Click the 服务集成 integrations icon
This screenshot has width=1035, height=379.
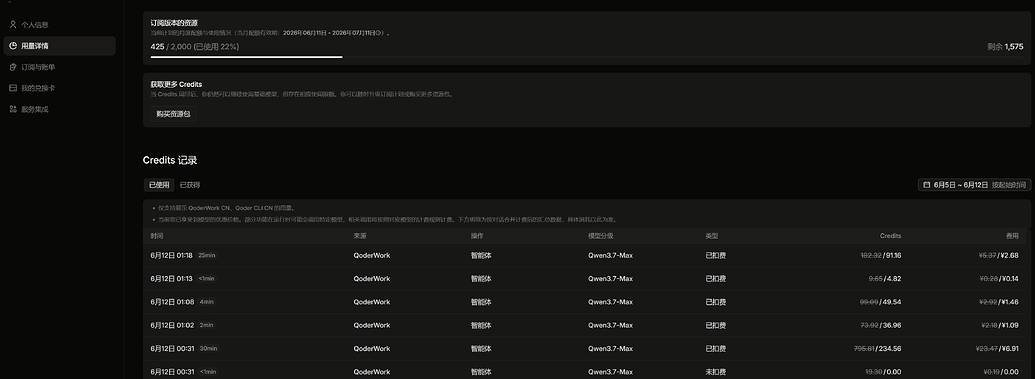coord(13,109)
